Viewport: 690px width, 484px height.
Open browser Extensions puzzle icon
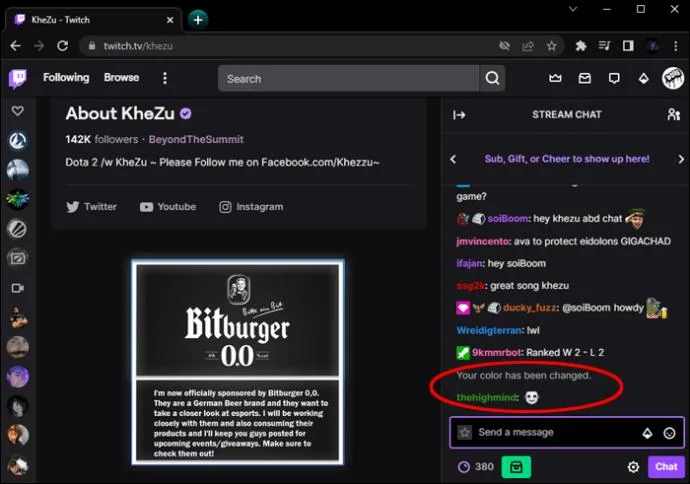point(581,46)
